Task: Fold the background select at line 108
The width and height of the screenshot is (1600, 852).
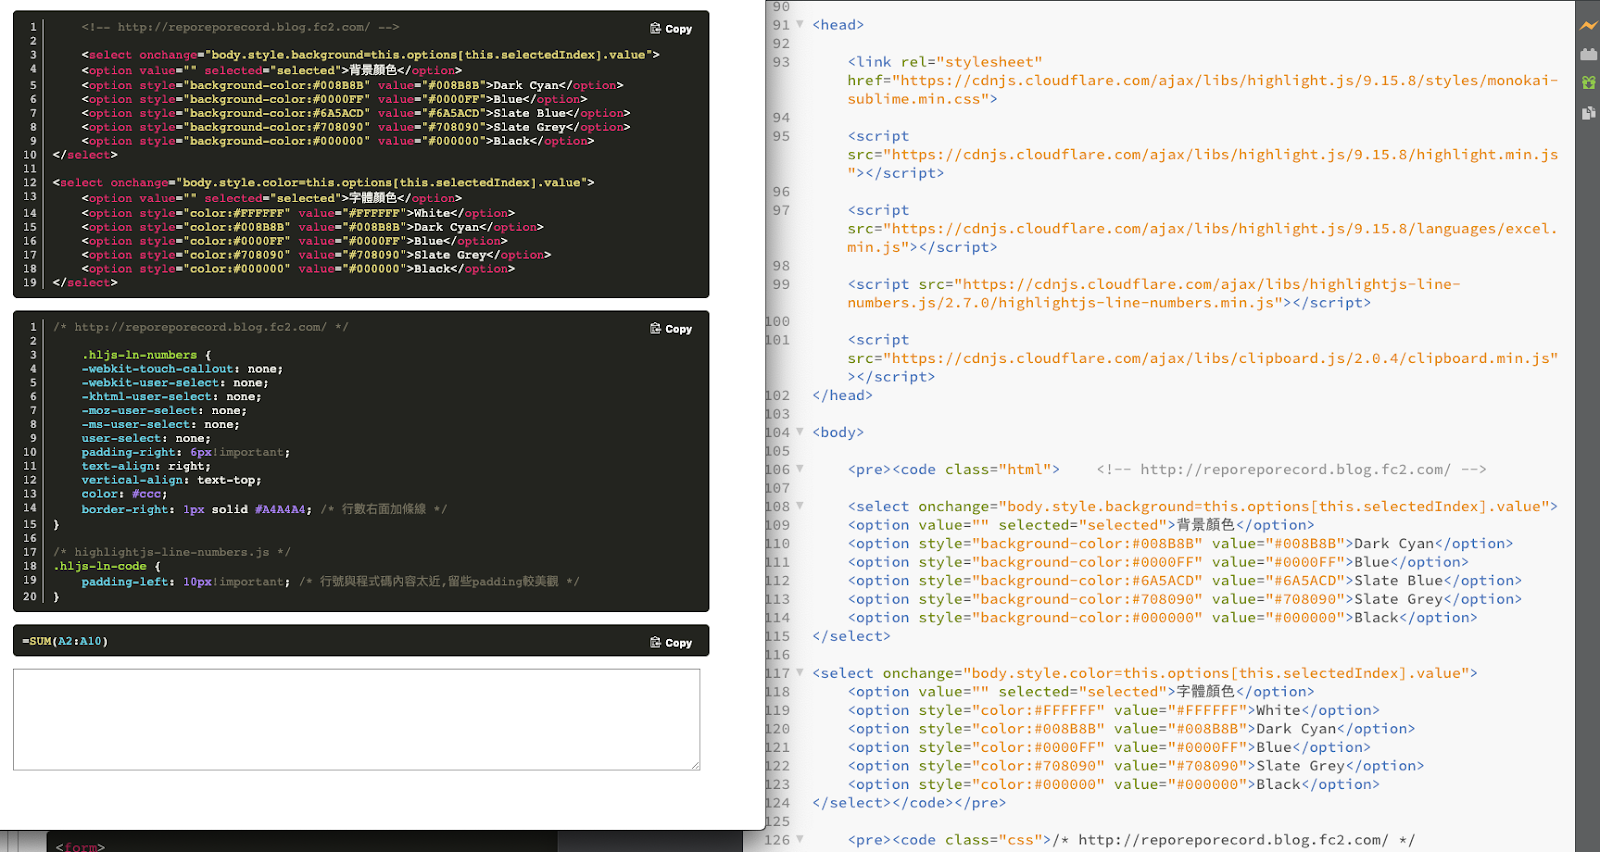Action: click(800, 506)
